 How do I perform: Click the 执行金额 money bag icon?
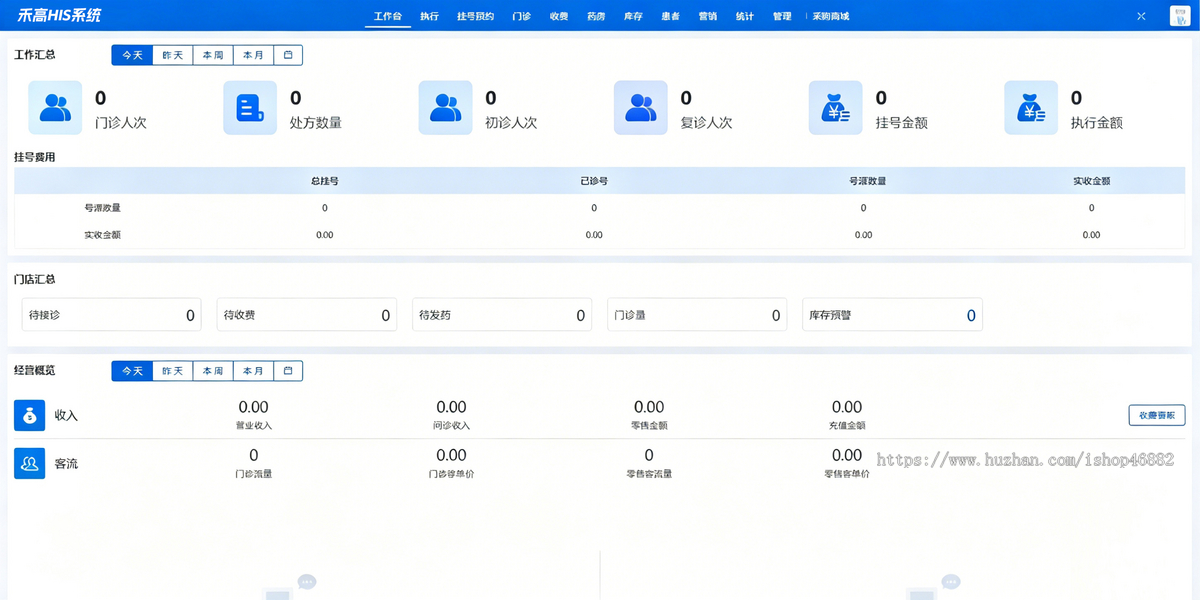coord(1031,107)
